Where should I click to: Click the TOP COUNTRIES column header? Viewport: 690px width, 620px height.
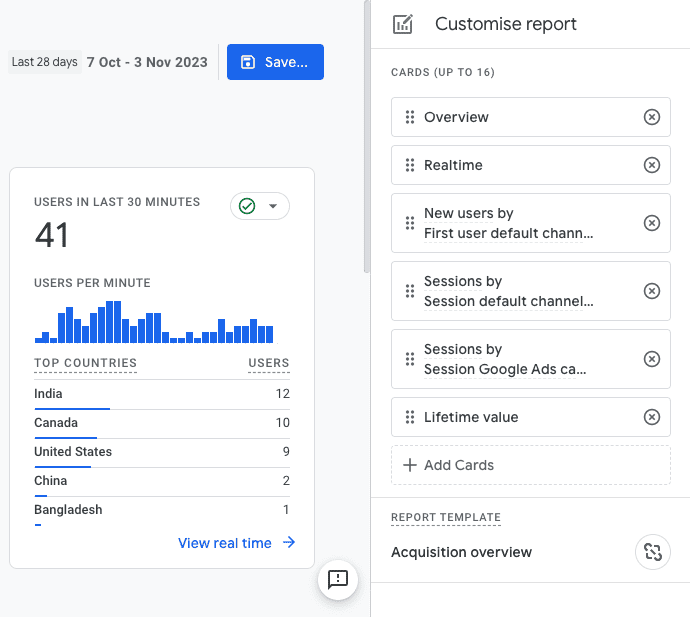(x=85, y=363)
